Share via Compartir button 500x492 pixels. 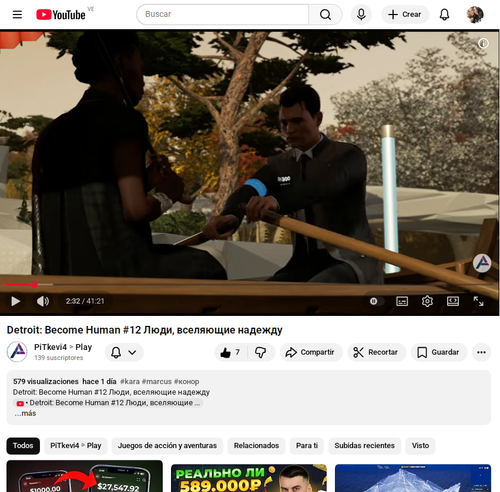tap(311, 352)
